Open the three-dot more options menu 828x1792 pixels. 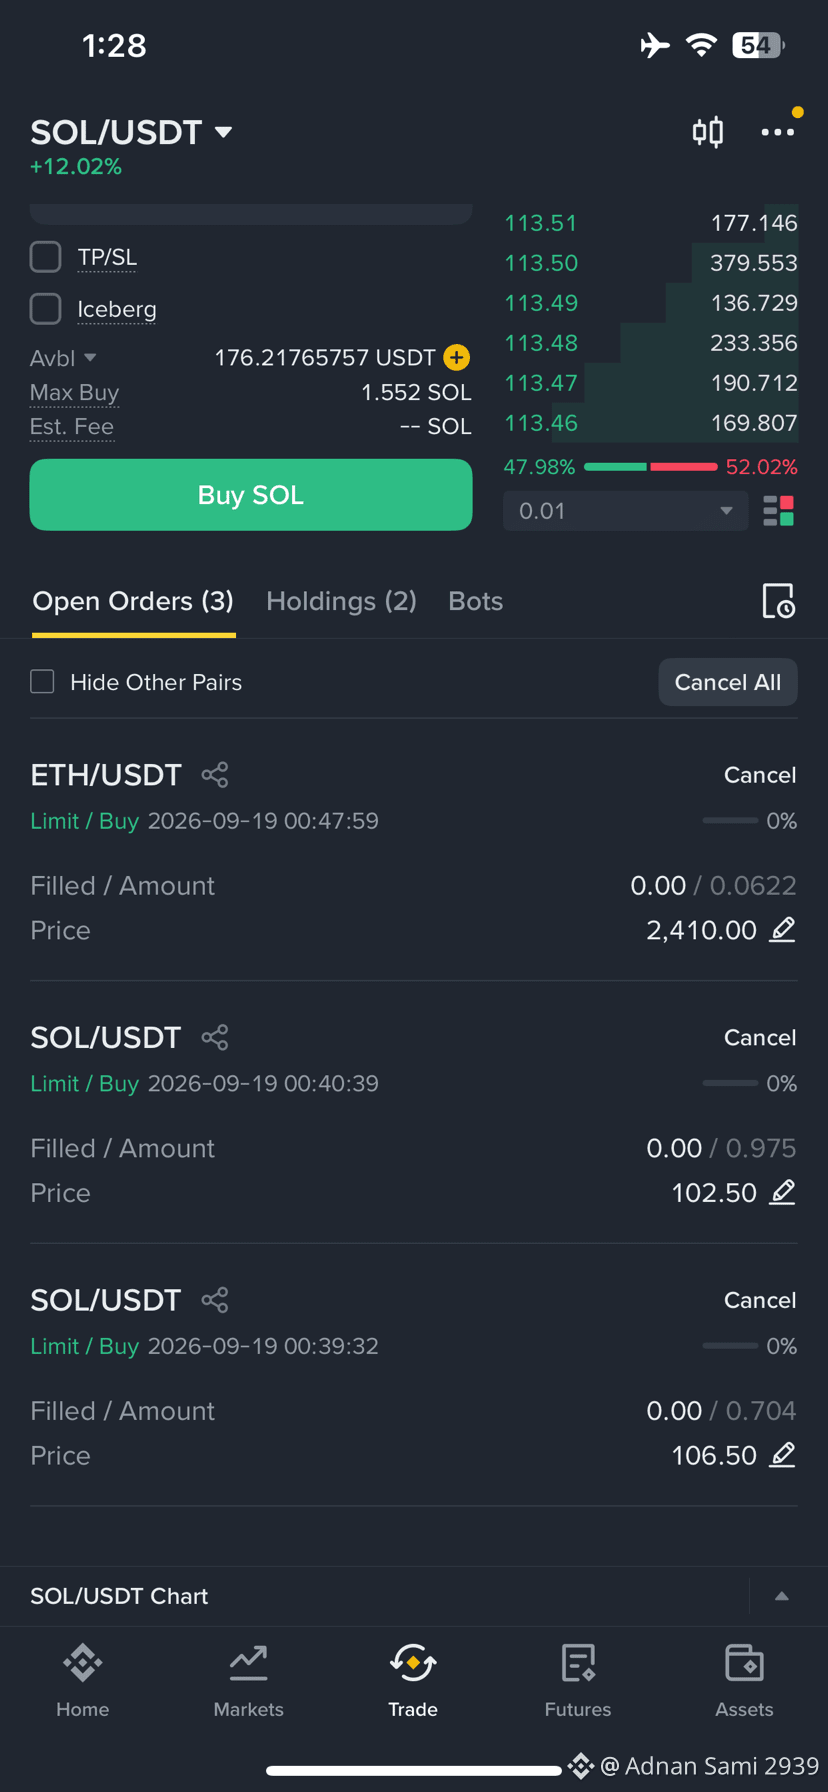(777, 132)
